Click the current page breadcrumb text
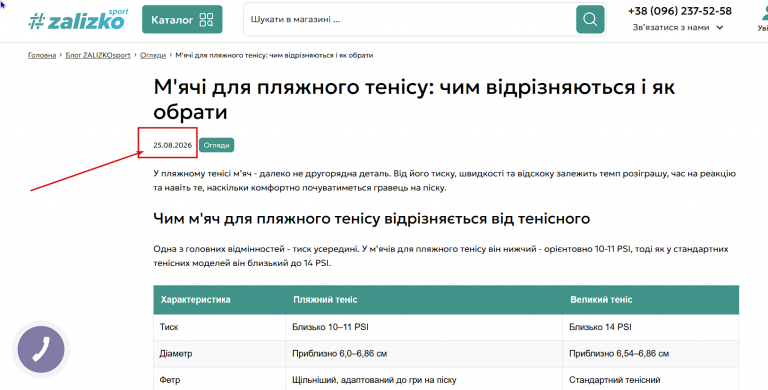The width and height of the screenshot is (768, 390). click(x=274, y=55)
